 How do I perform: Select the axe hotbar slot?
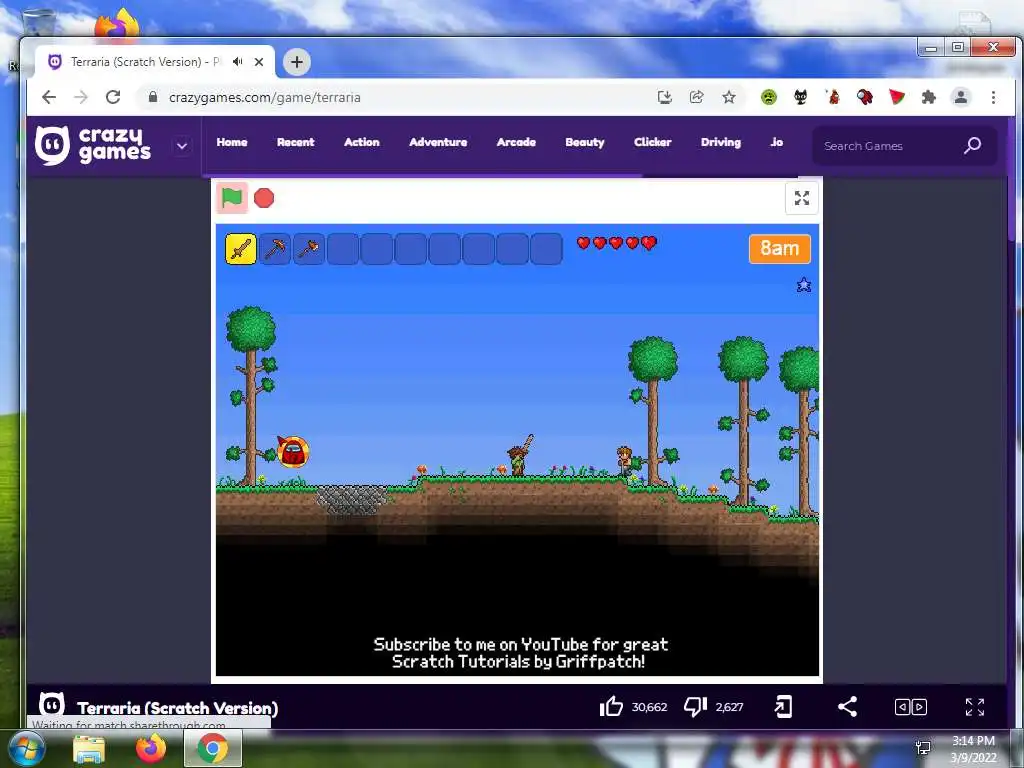click(x=309, y=249)
